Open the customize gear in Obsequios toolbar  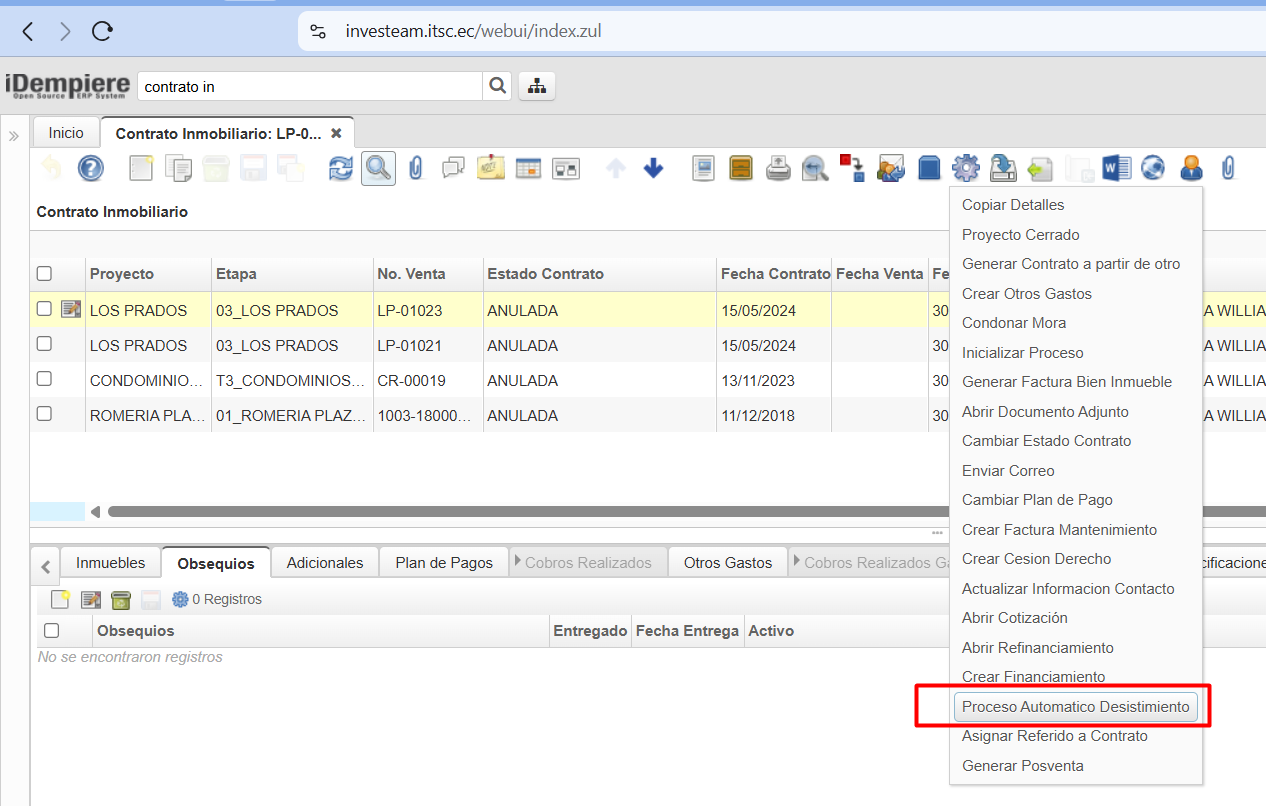point(180,599)
